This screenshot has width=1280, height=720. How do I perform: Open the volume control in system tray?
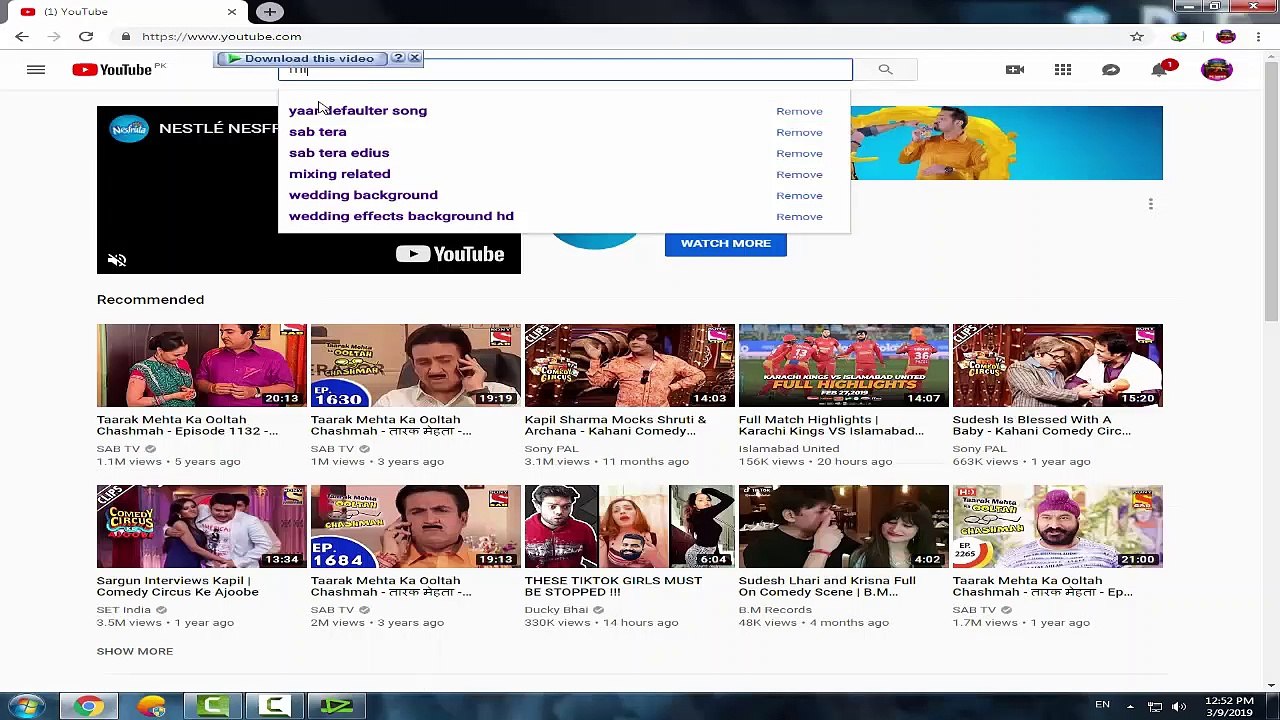[1179, 707]
